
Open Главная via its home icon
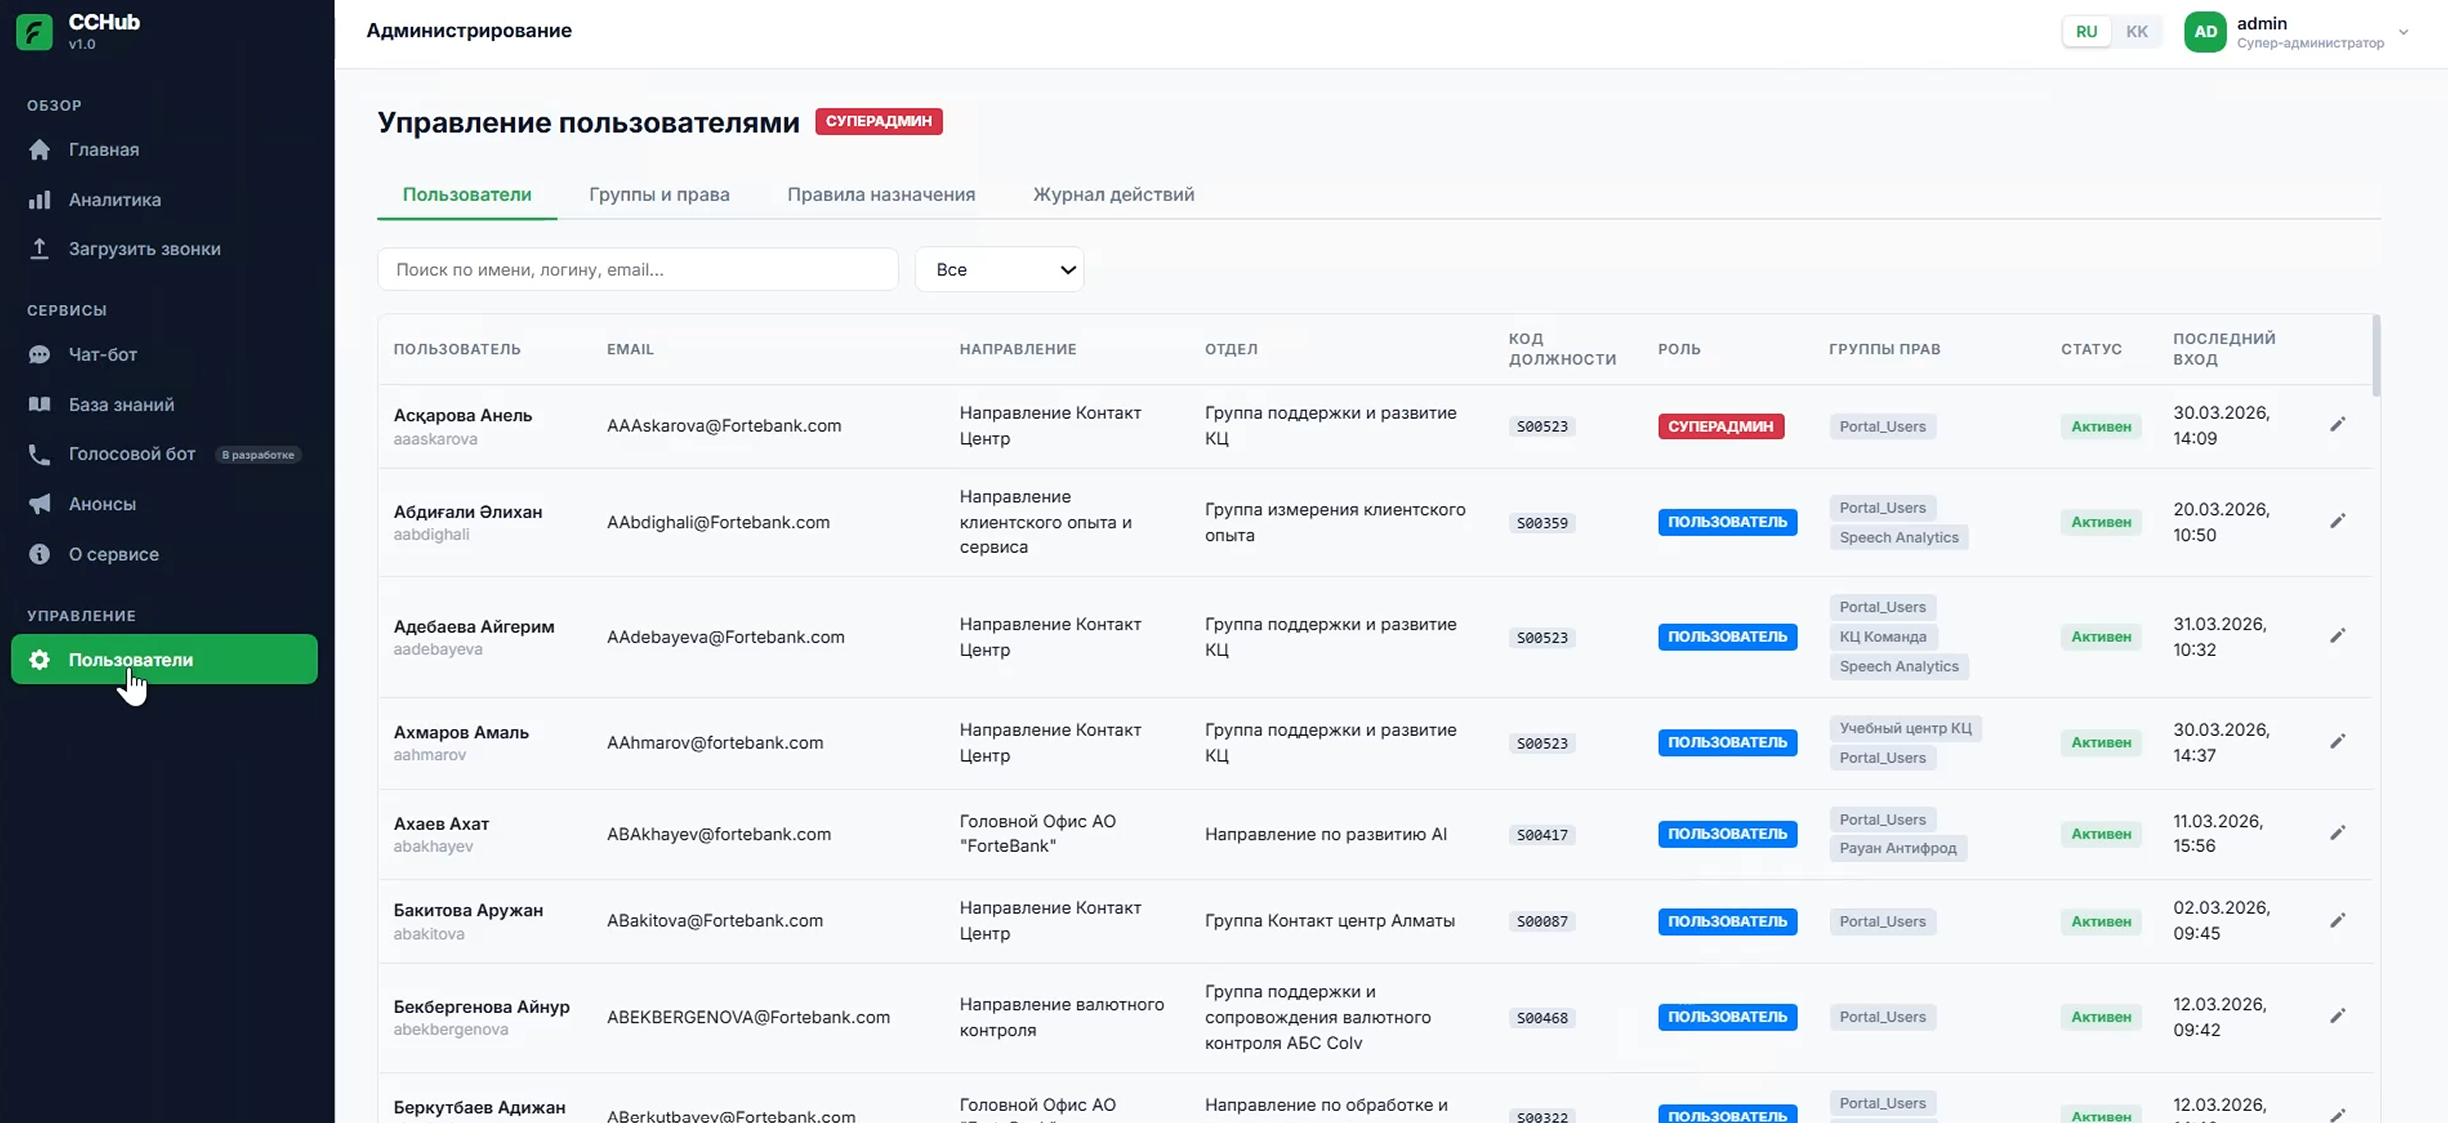(39, 149)
